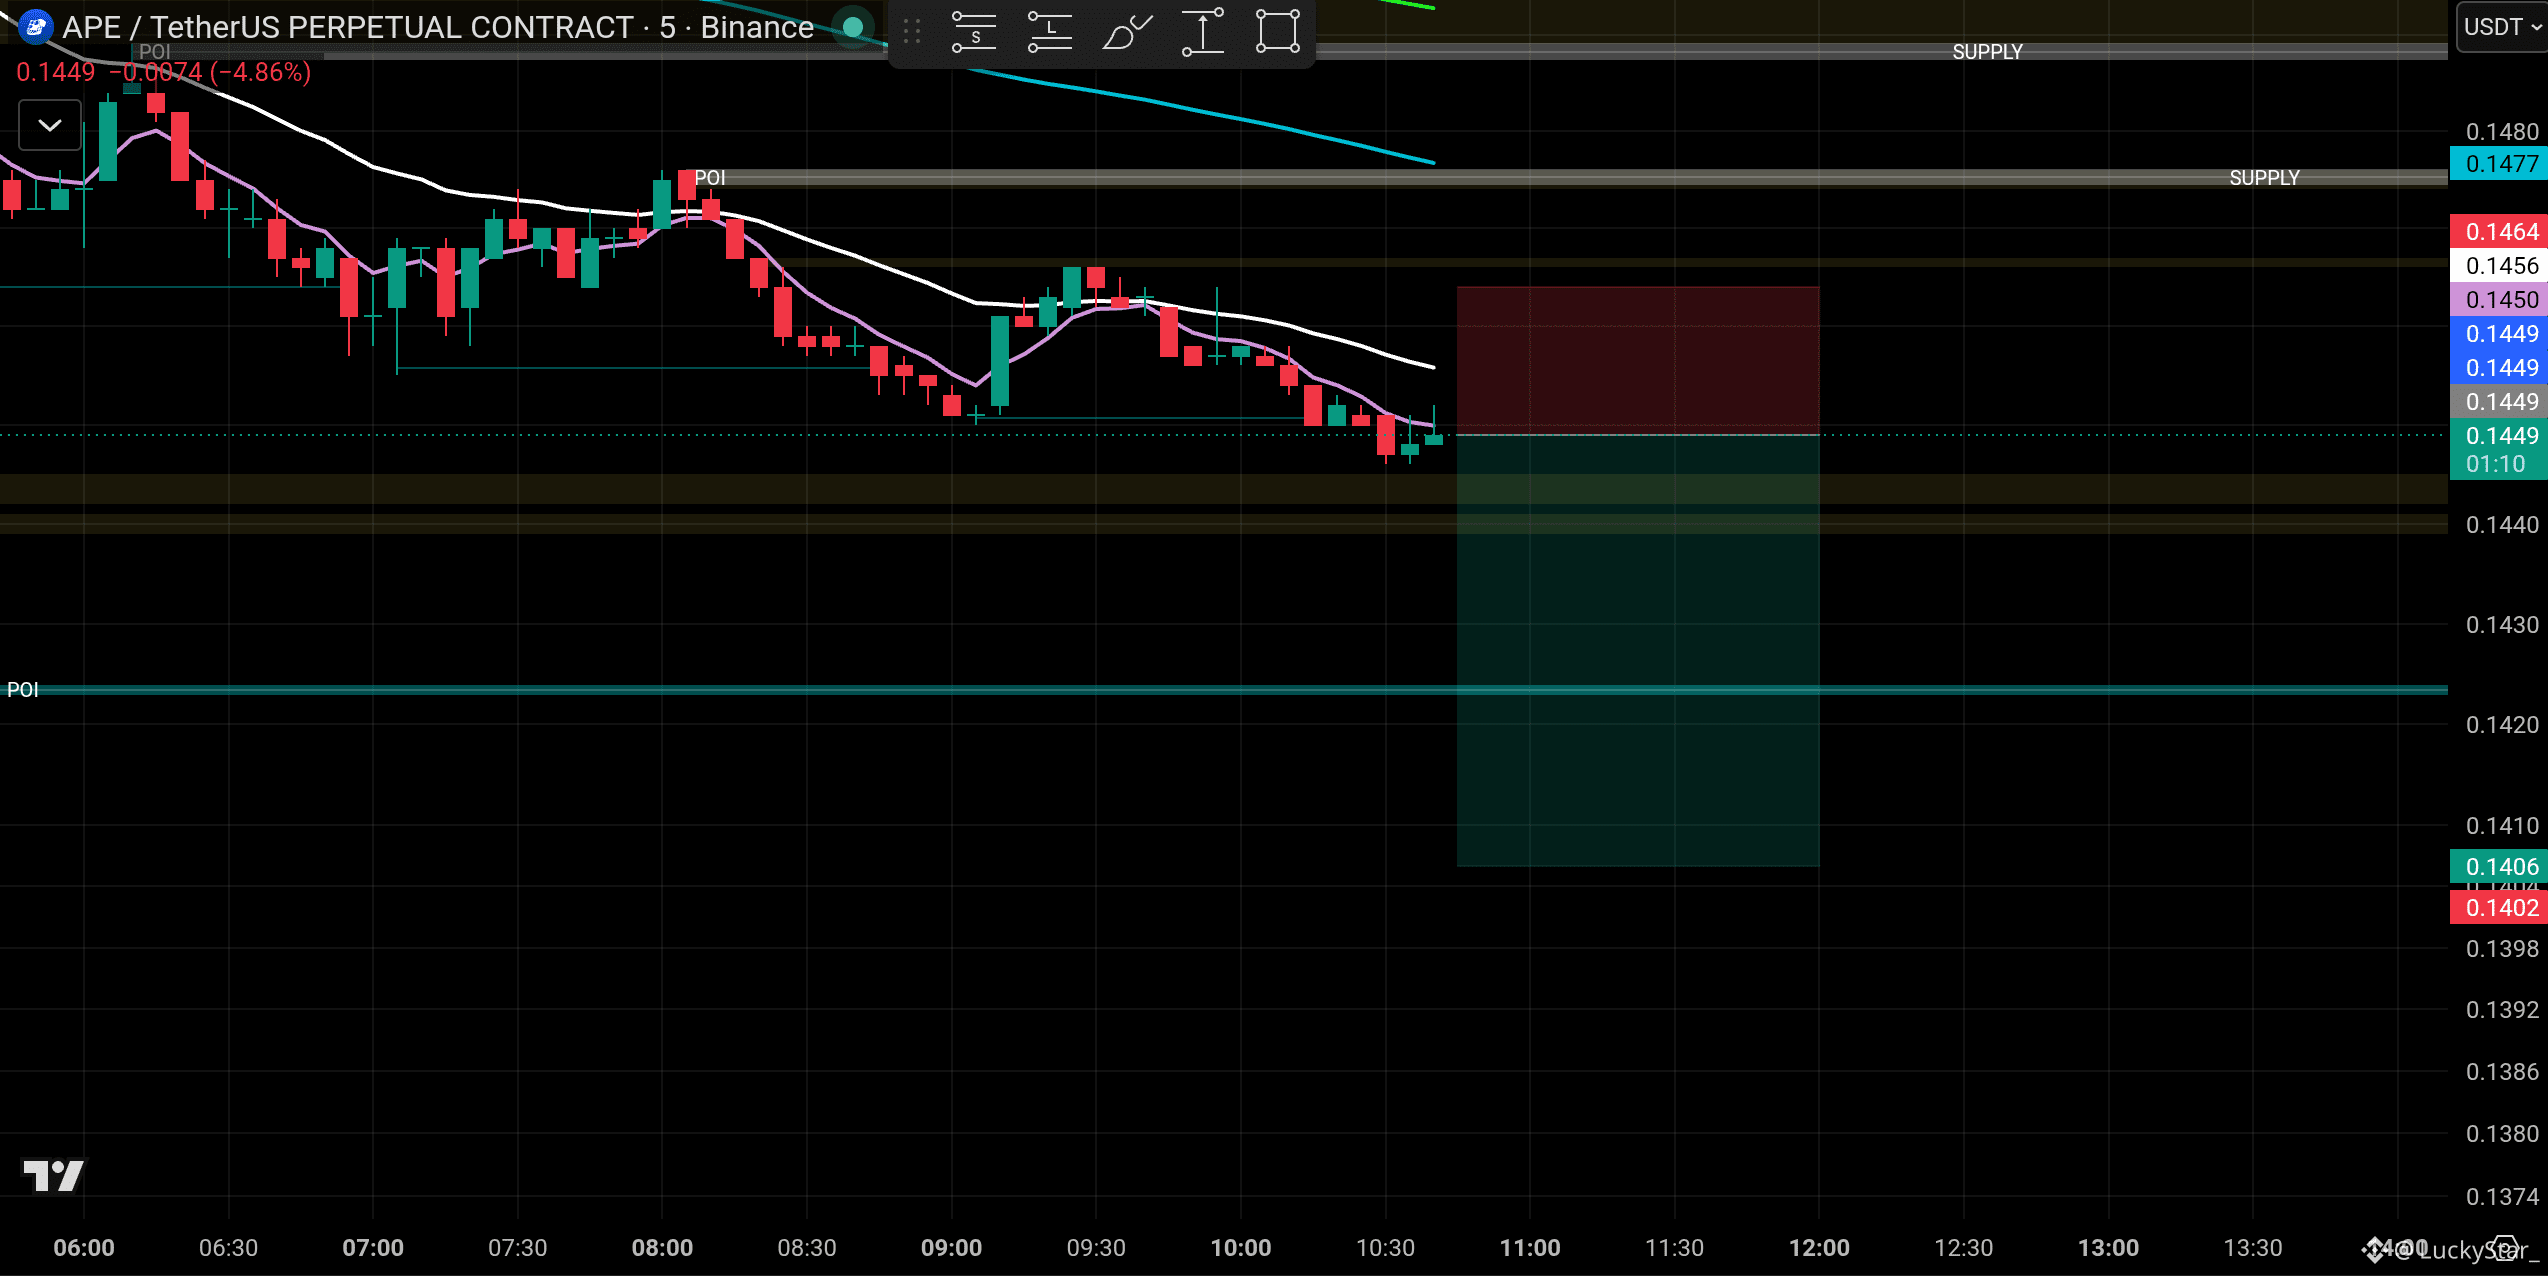Click the white 0.1456 price label

[x=2499, y=266]
